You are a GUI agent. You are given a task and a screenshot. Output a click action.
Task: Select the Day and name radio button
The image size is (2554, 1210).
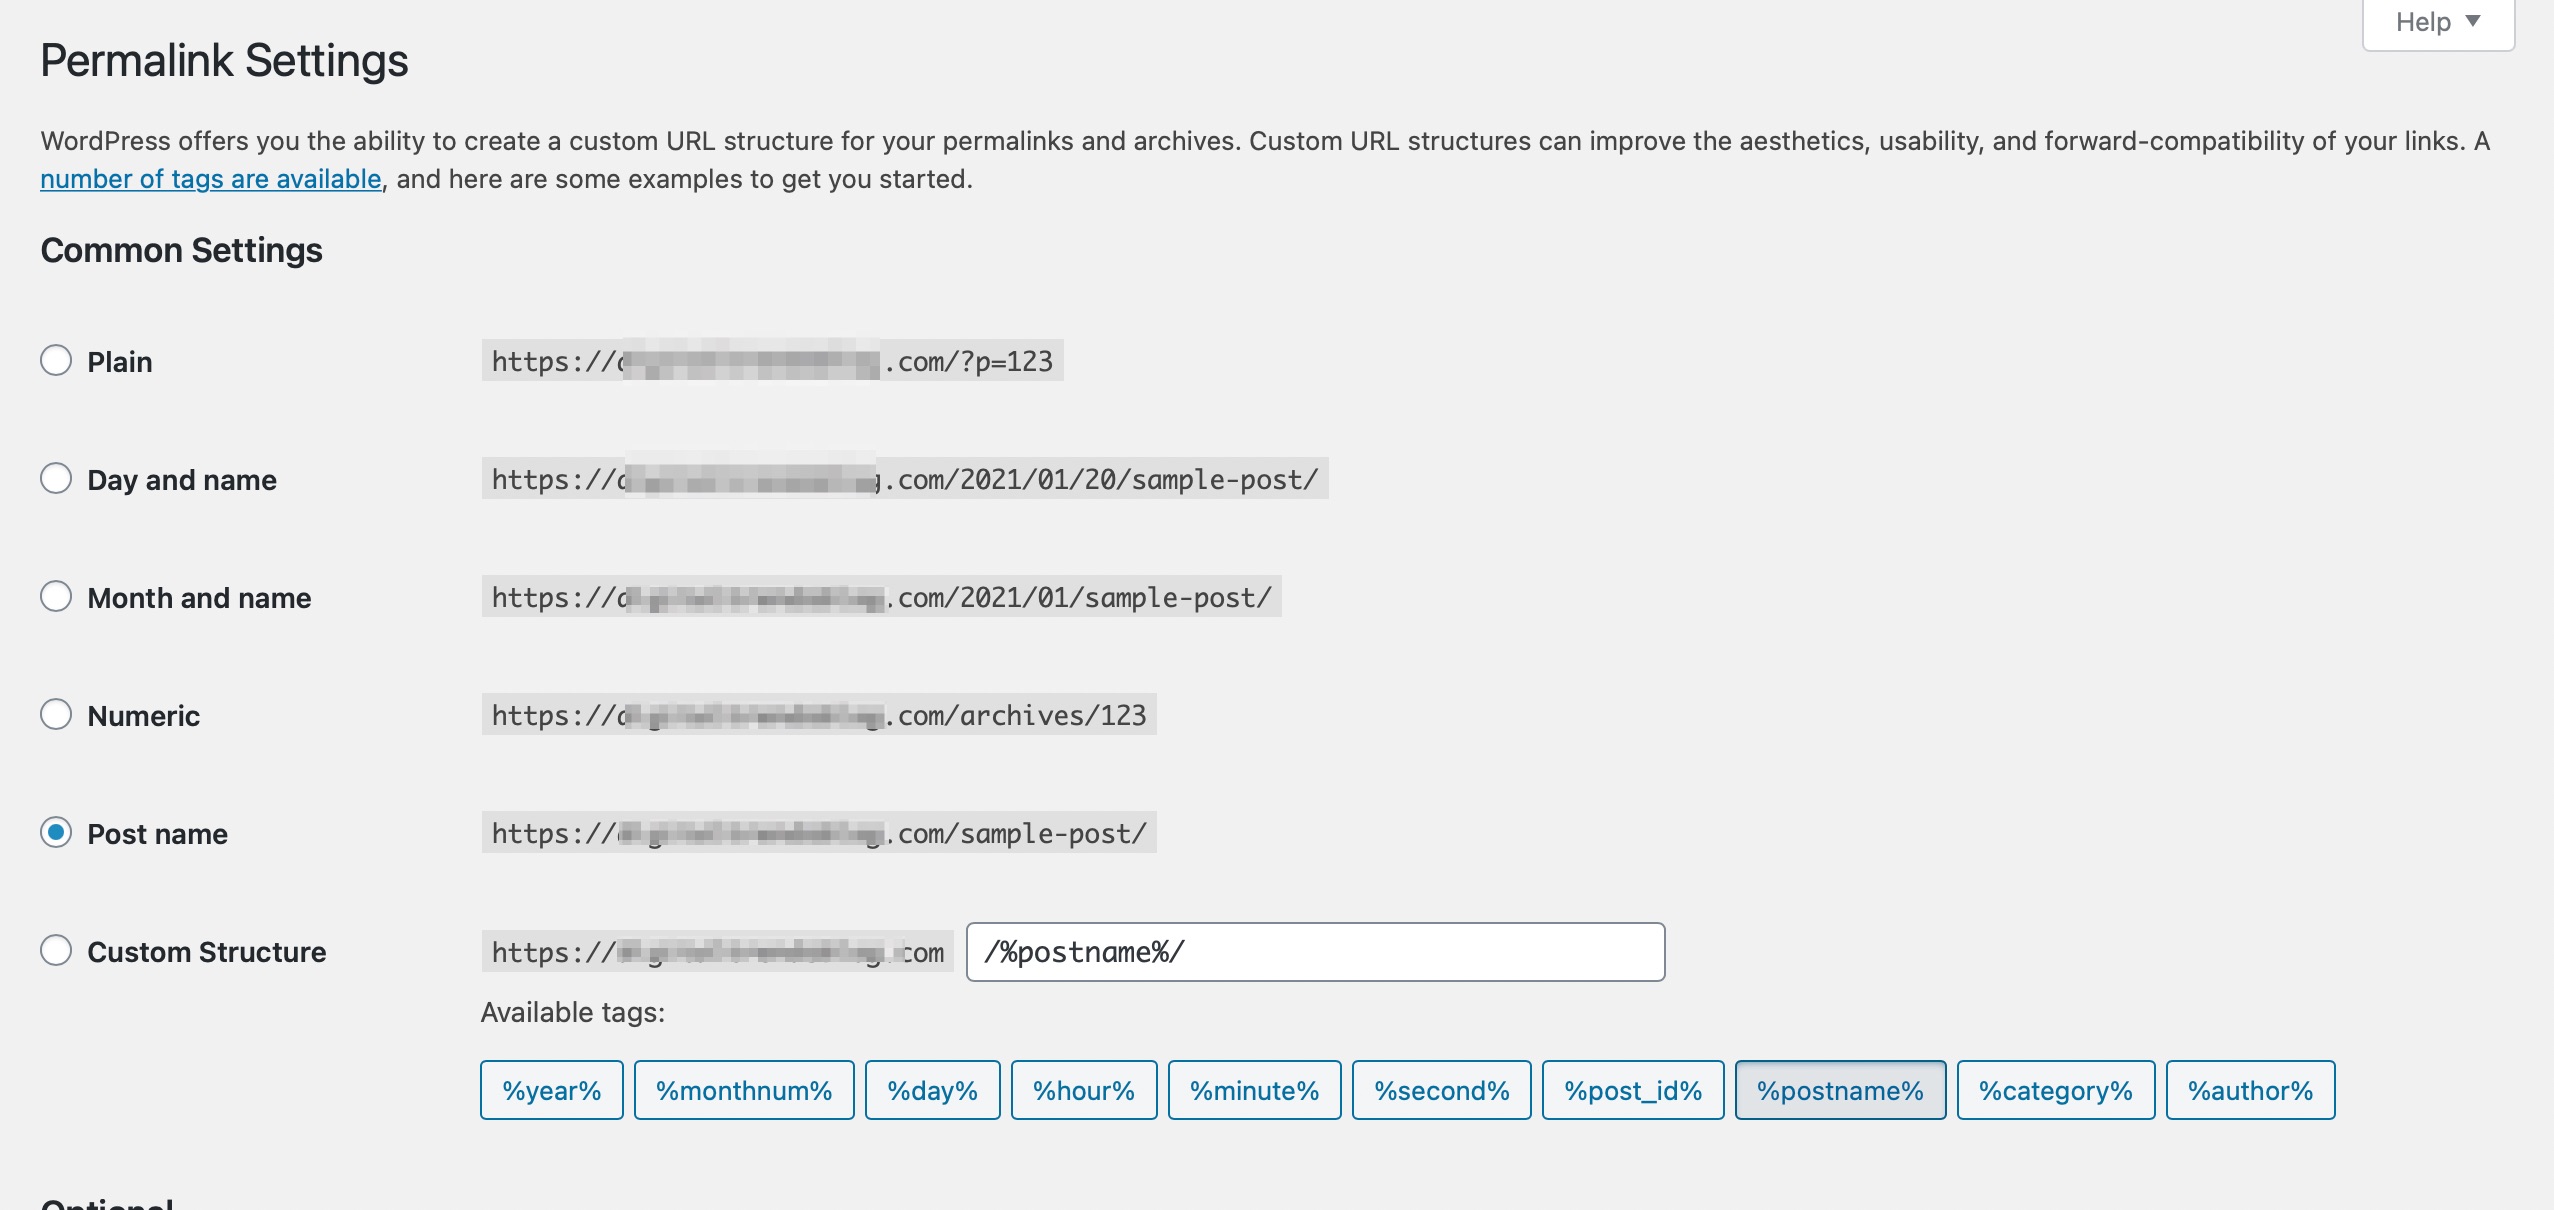(x=55, y=477)
